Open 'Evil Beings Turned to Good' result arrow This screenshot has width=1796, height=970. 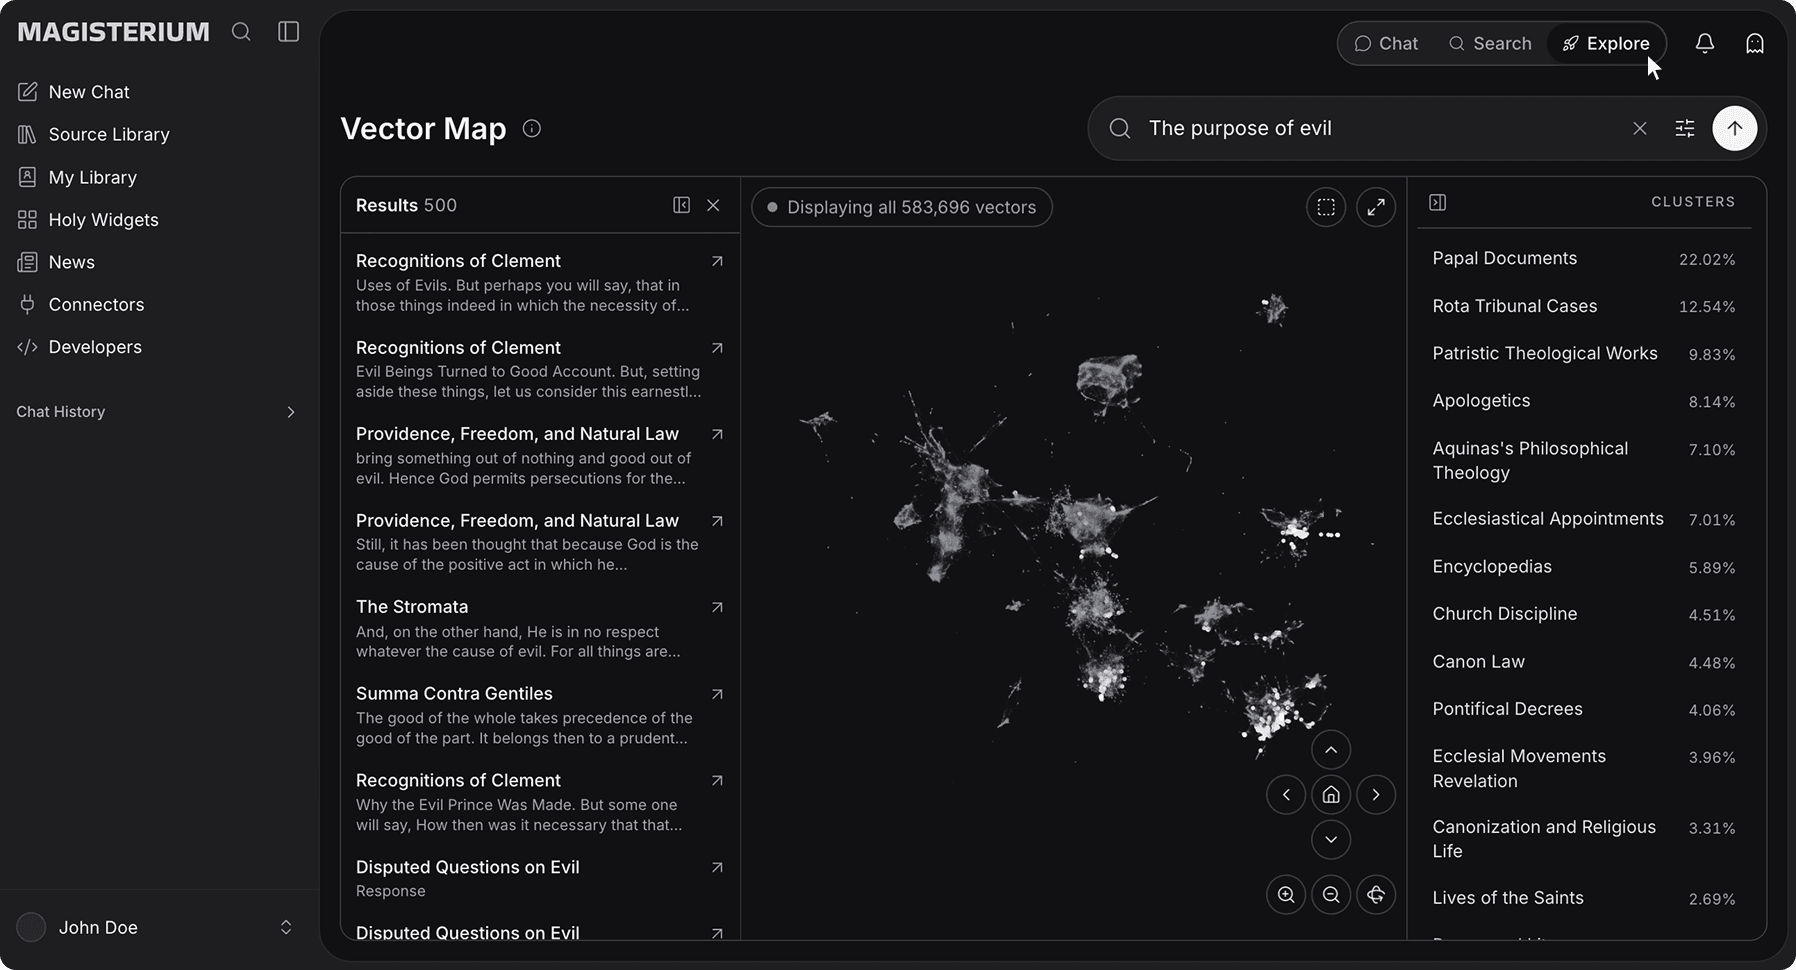pos(717,348)
